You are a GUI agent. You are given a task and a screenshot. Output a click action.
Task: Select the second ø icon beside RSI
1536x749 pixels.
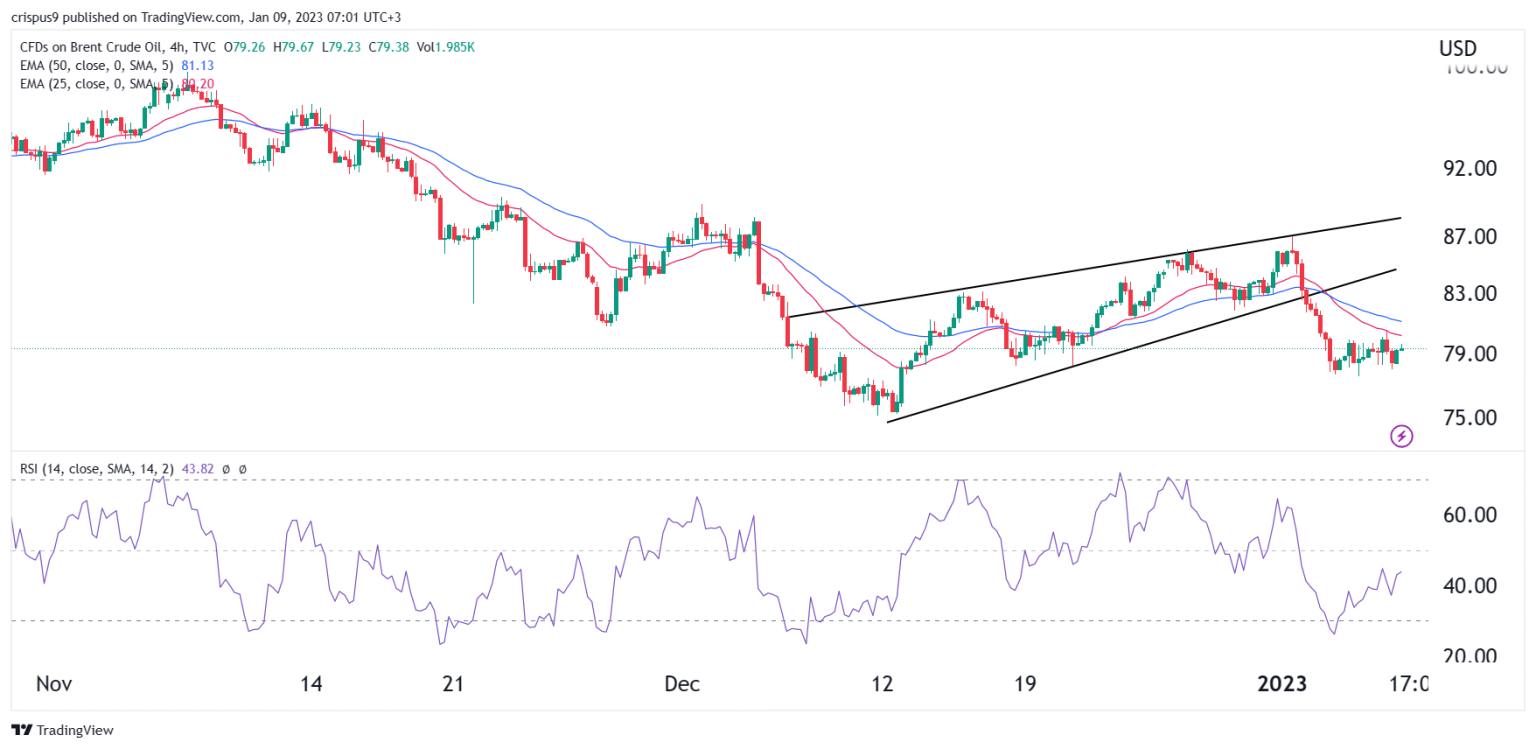point(241,467)
